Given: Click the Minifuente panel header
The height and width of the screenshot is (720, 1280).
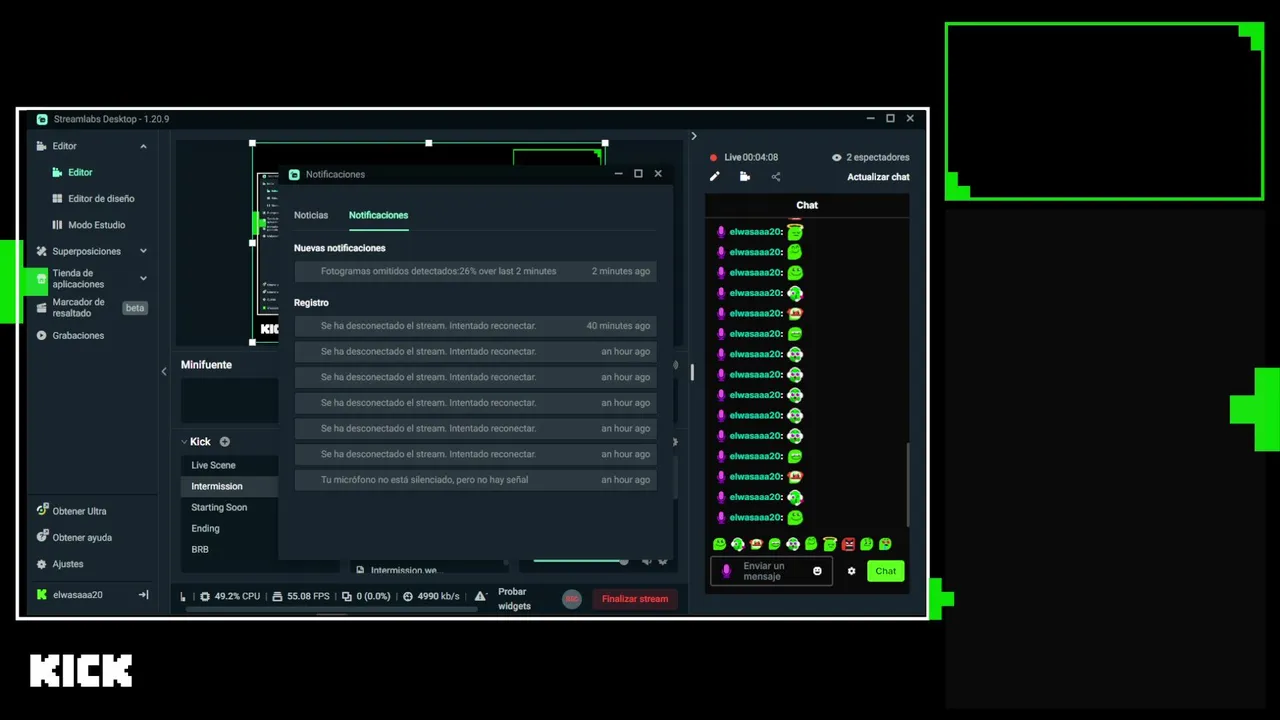Looking at the screenshot, I should (x=206, y=365).
